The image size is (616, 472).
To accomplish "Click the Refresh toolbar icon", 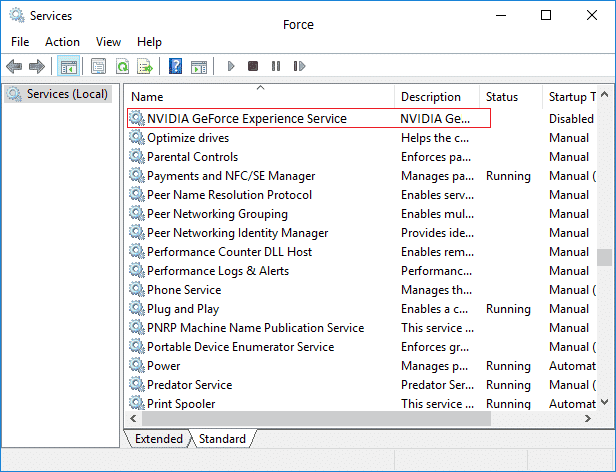I will point(122,67).
